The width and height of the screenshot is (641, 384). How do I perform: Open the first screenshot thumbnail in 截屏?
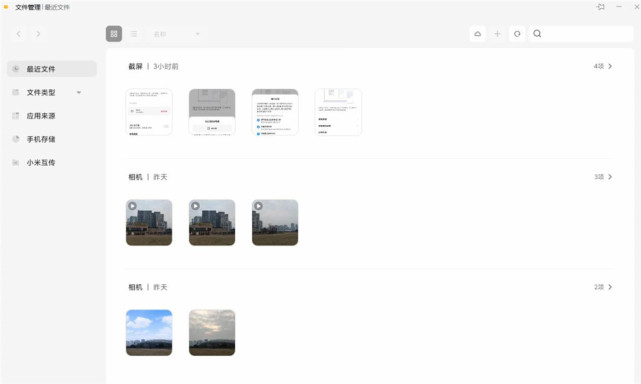[149, 112]
